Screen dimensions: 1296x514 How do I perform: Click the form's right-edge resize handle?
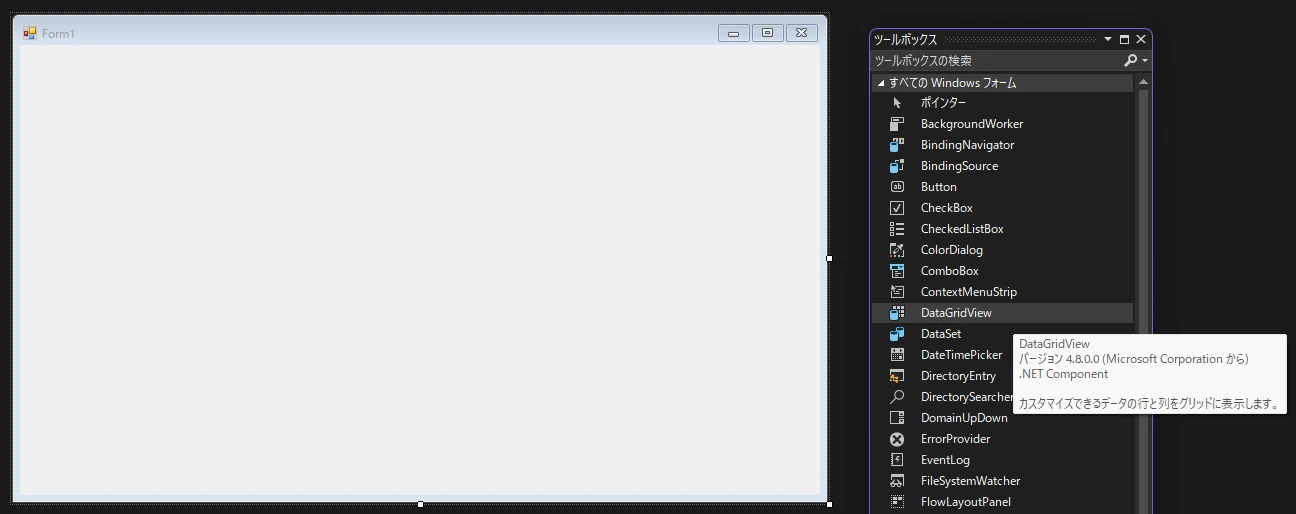click(830, 258)
